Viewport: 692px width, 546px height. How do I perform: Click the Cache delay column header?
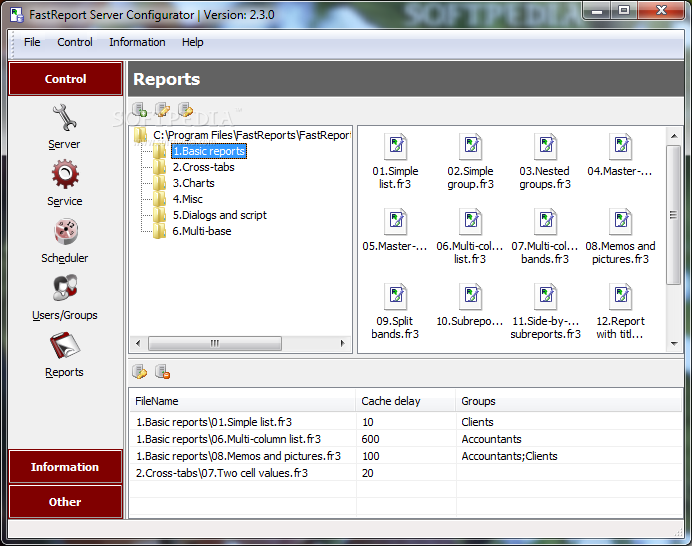[406, 401]
